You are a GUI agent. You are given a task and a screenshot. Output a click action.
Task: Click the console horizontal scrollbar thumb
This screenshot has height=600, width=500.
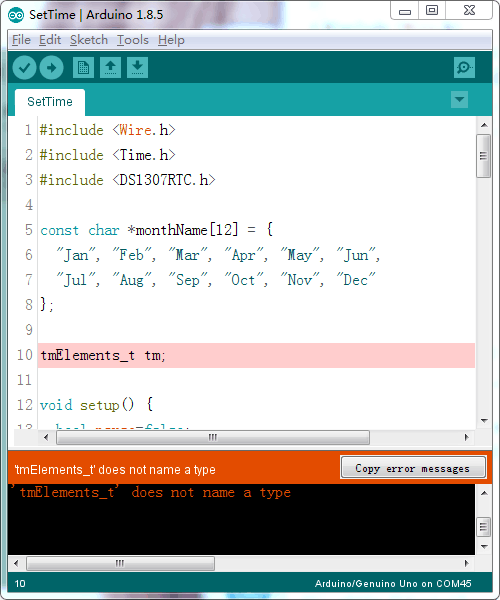pyautogui.click(x=120, y=563)
